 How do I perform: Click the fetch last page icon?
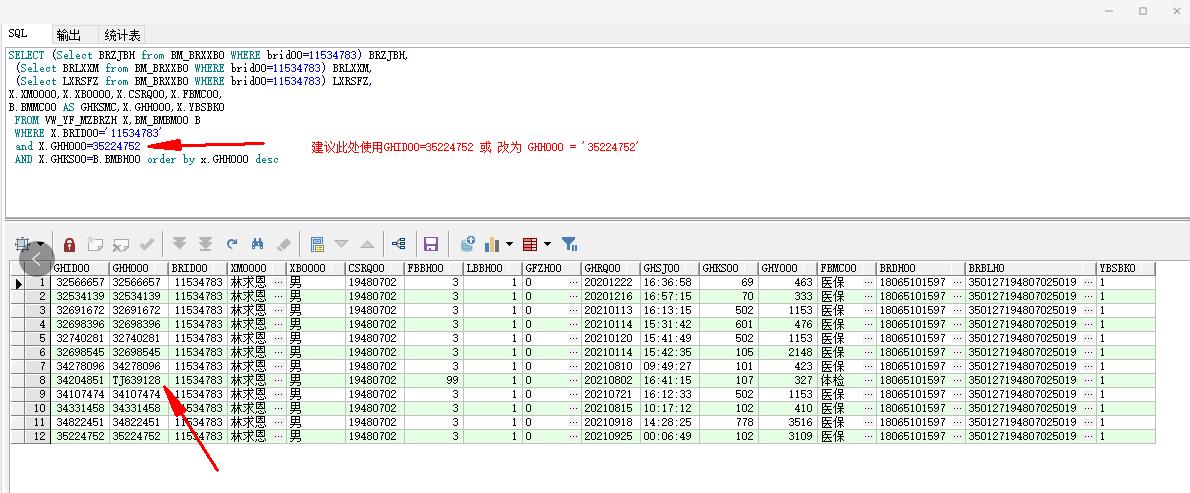tap(205, 244)
